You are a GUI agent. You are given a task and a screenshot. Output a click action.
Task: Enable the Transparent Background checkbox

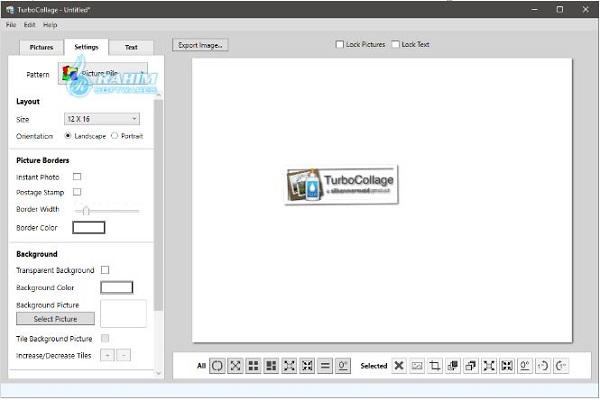click(105, 270)
